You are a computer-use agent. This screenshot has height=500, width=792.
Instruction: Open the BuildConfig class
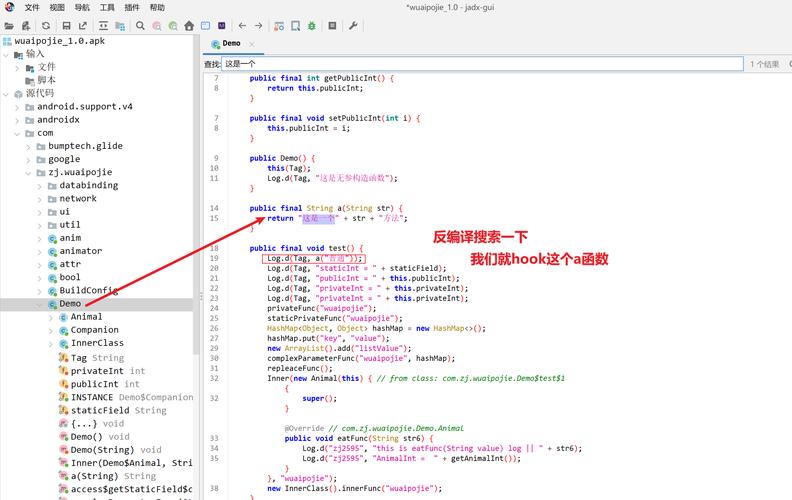(89, 290)
